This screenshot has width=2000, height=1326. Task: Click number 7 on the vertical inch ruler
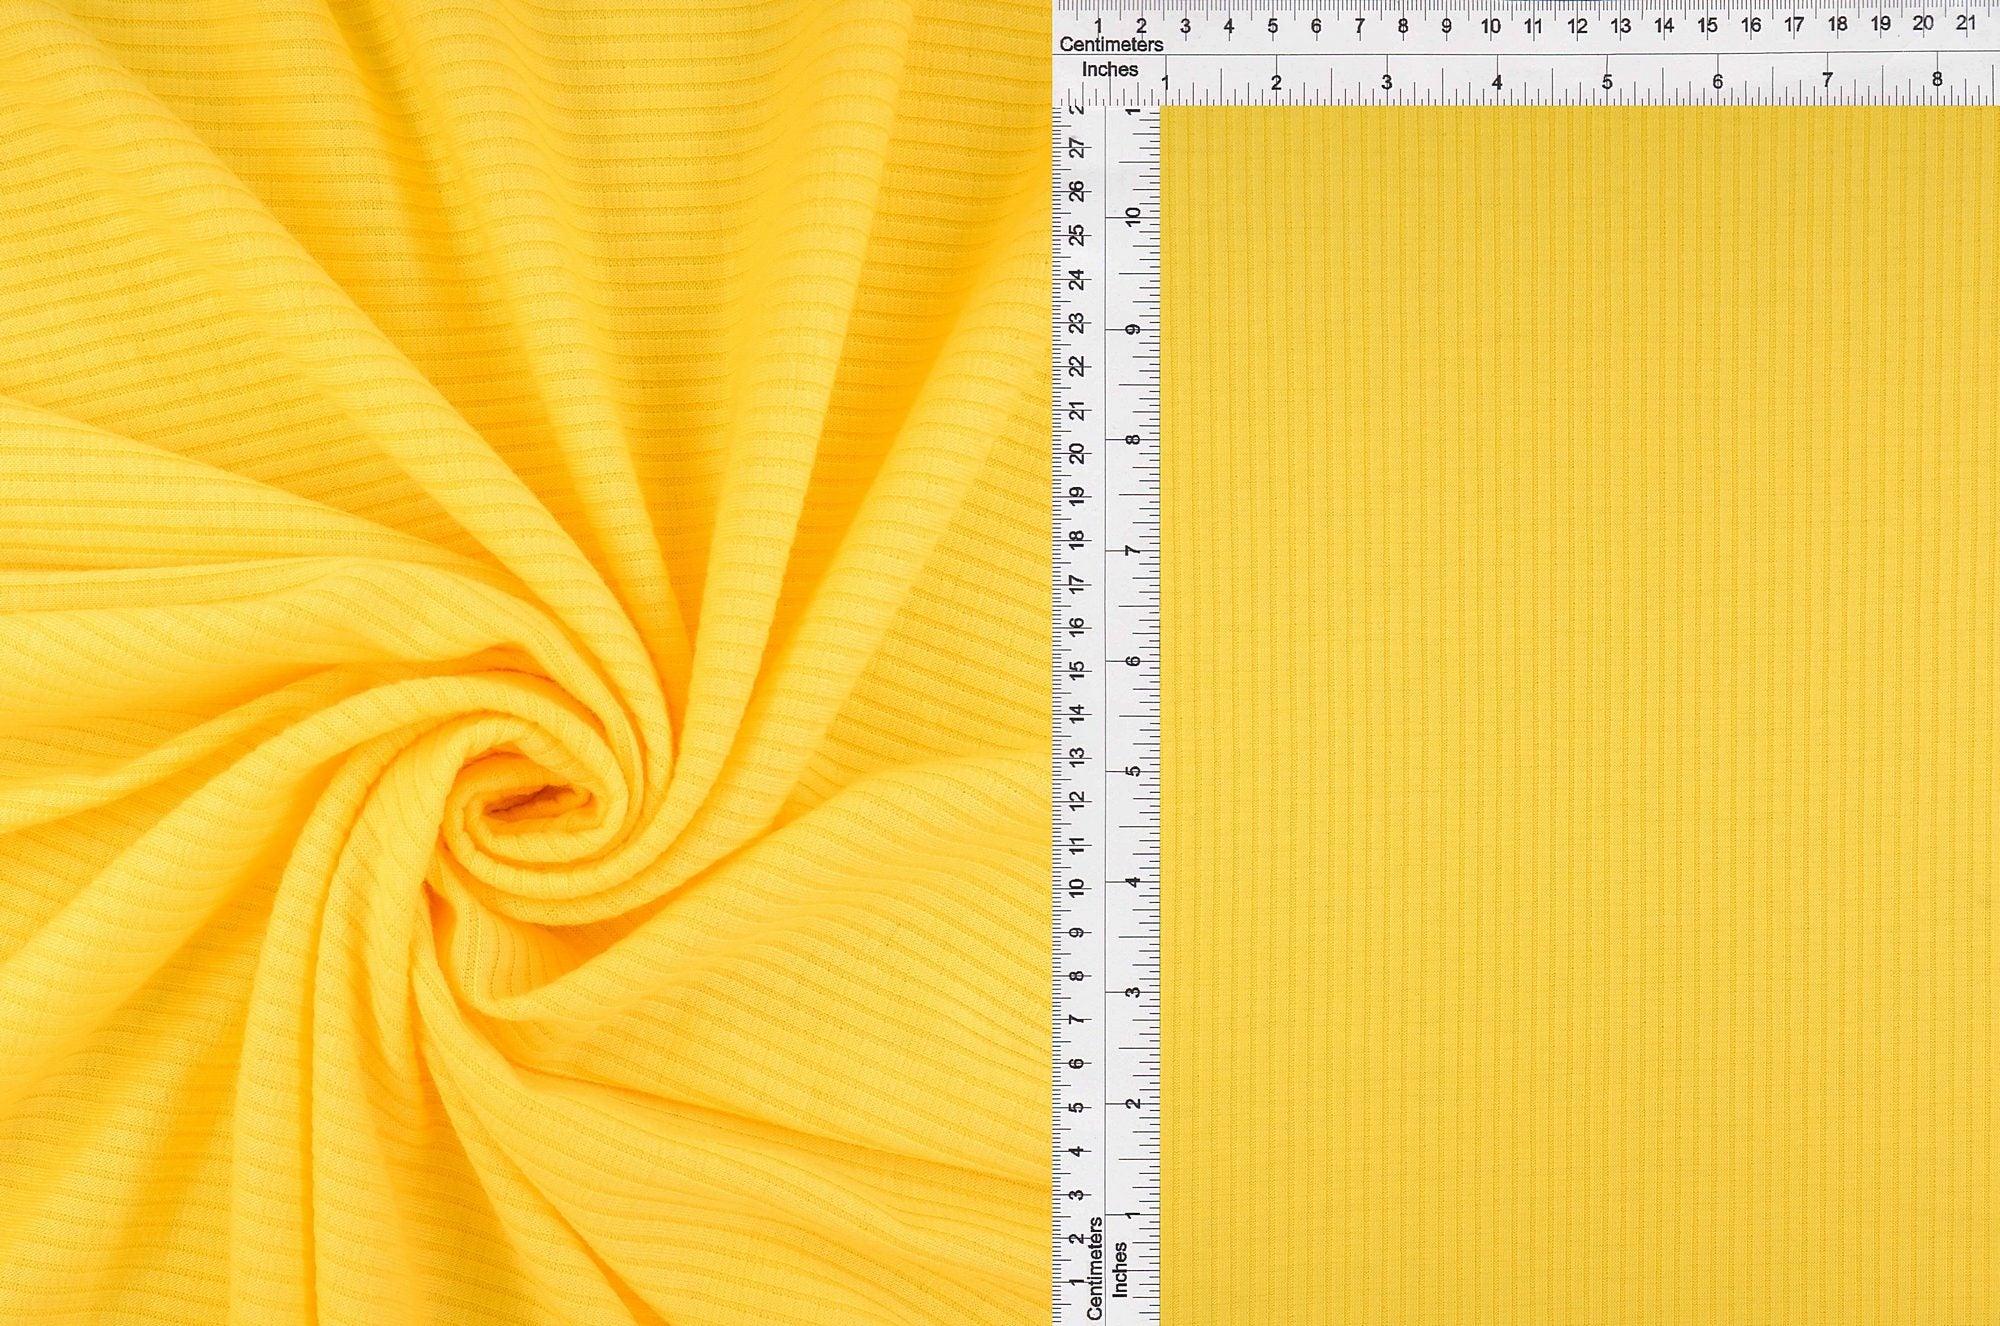pos(1132,551)
